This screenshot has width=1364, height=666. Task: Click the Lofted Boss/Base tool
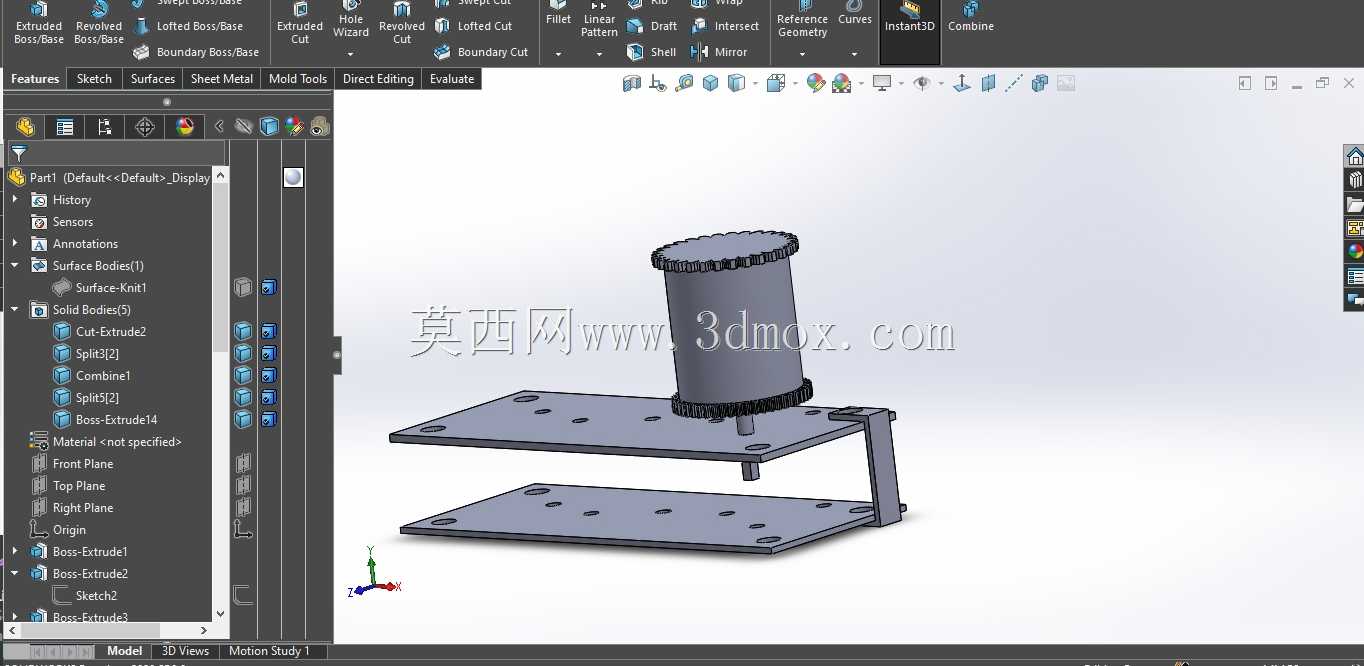click(188, 26)
